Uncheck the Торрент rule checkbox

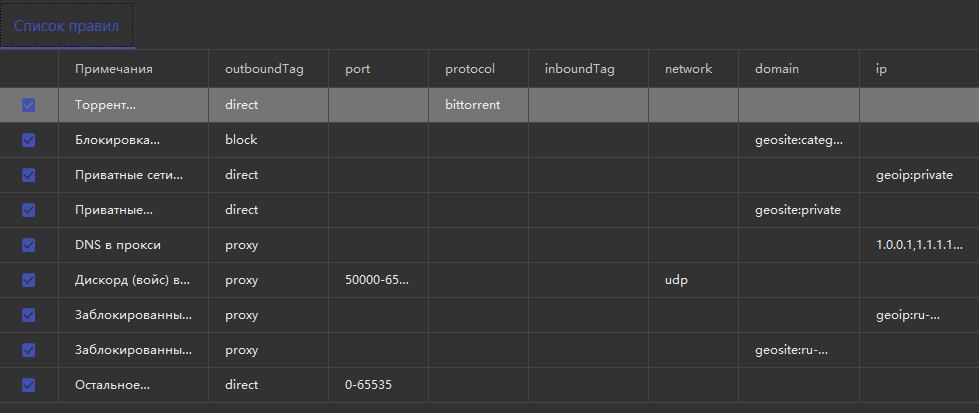[29, 105]
